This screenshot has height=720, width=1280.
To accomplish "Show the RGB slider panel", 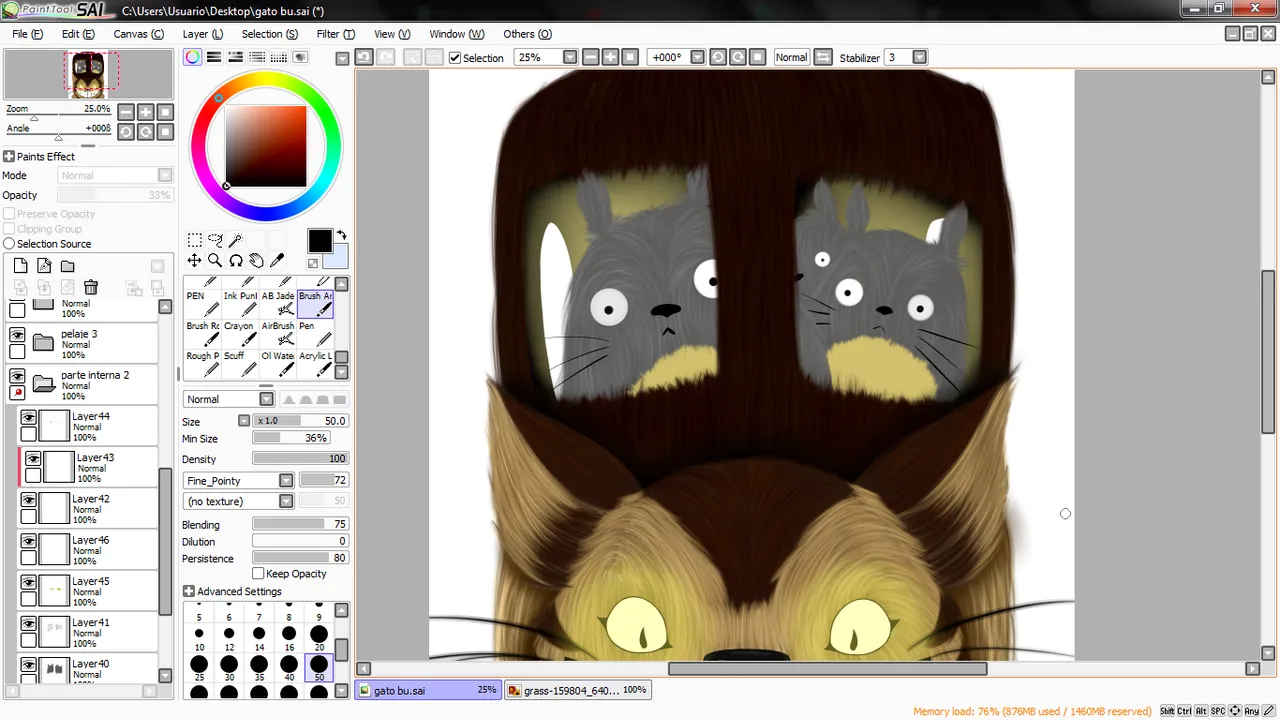I will [214, 57].
